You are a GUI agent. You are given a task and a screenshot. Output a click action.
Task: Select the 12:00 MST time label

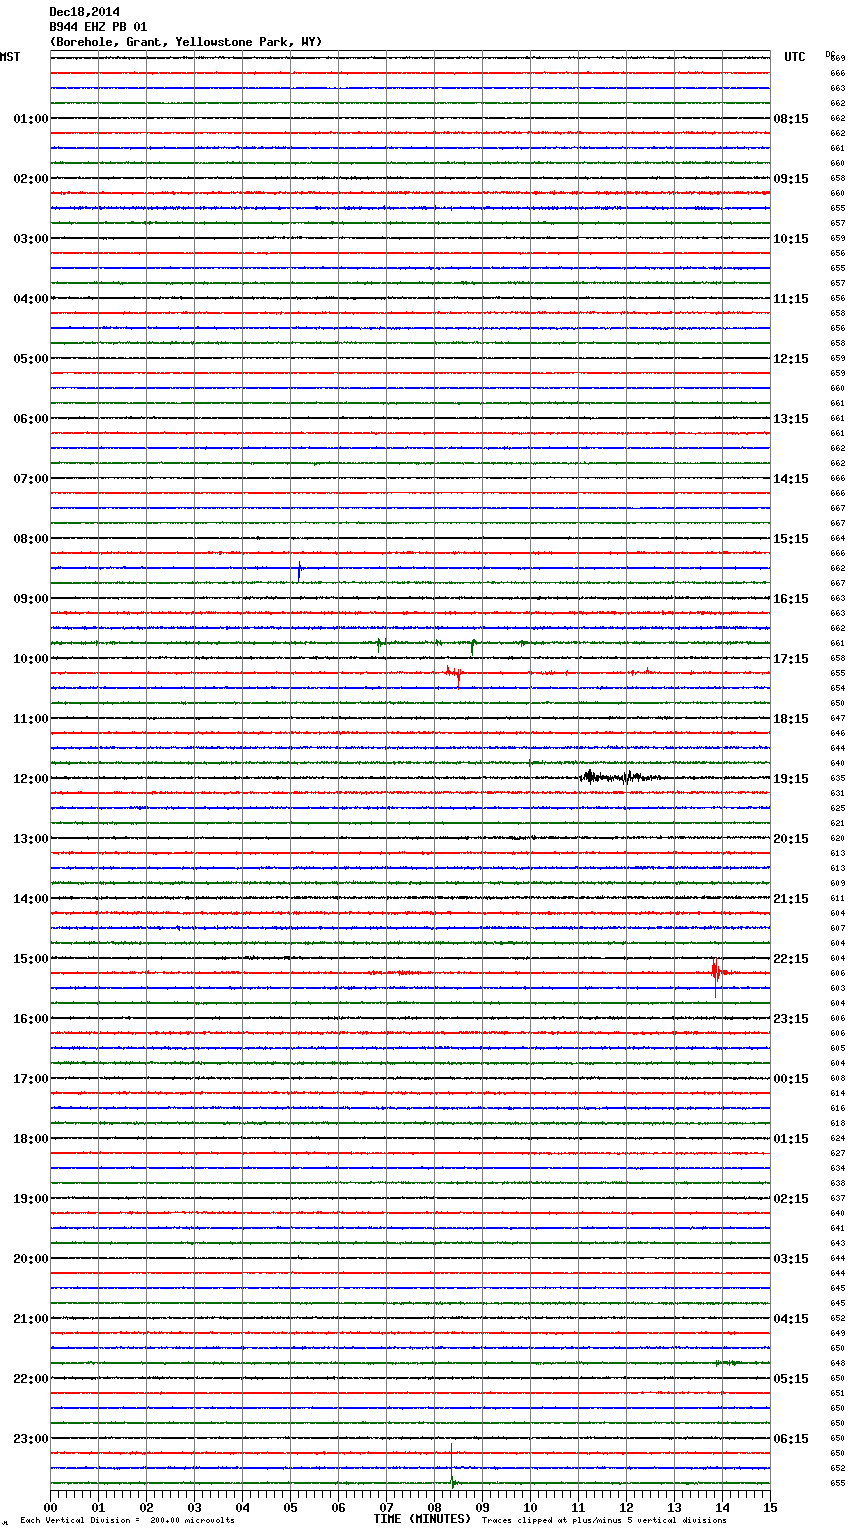click(30, 779)
